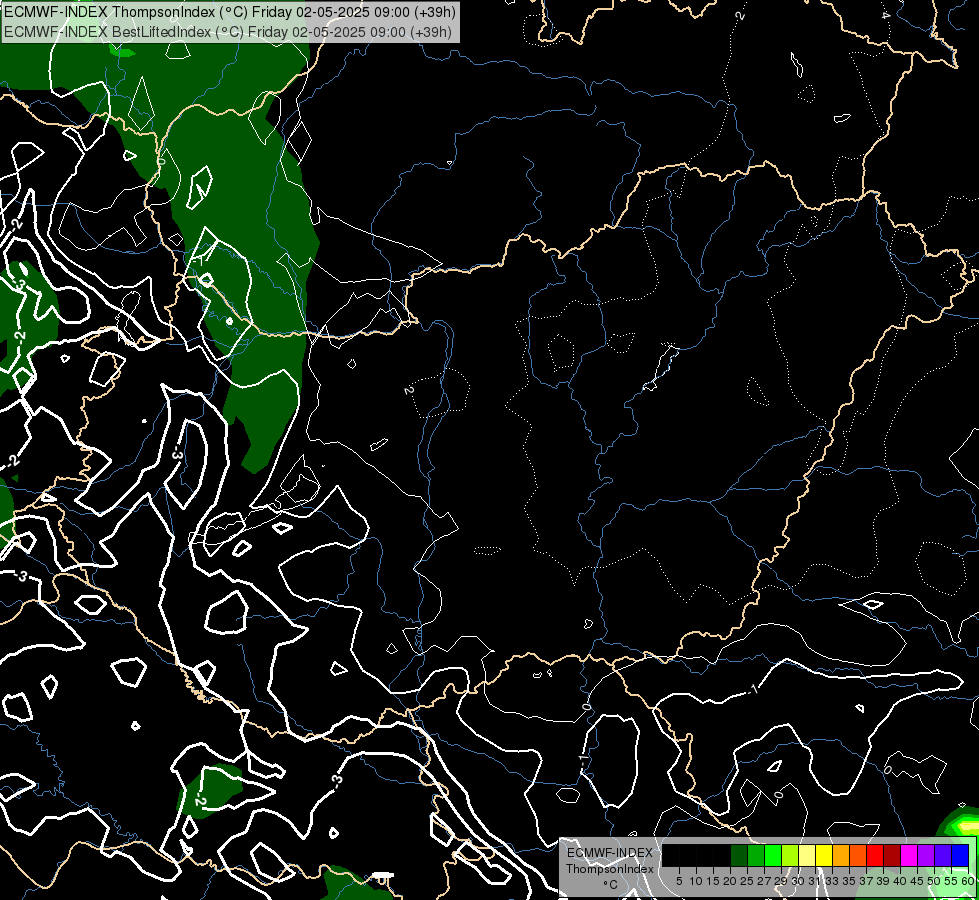
Task: Click the legend tick value 37
Action: pyautogui.click(x=867, y=881)
